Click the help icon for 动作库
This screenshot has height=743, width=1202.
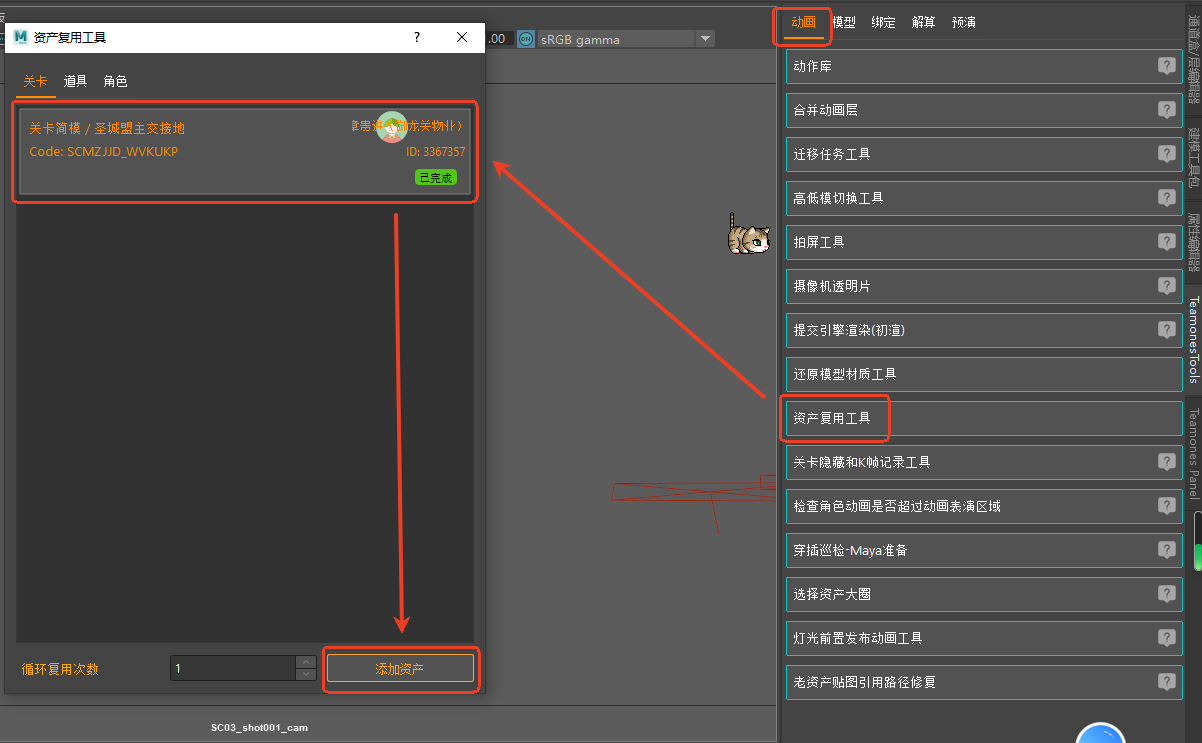(1166, 66)
